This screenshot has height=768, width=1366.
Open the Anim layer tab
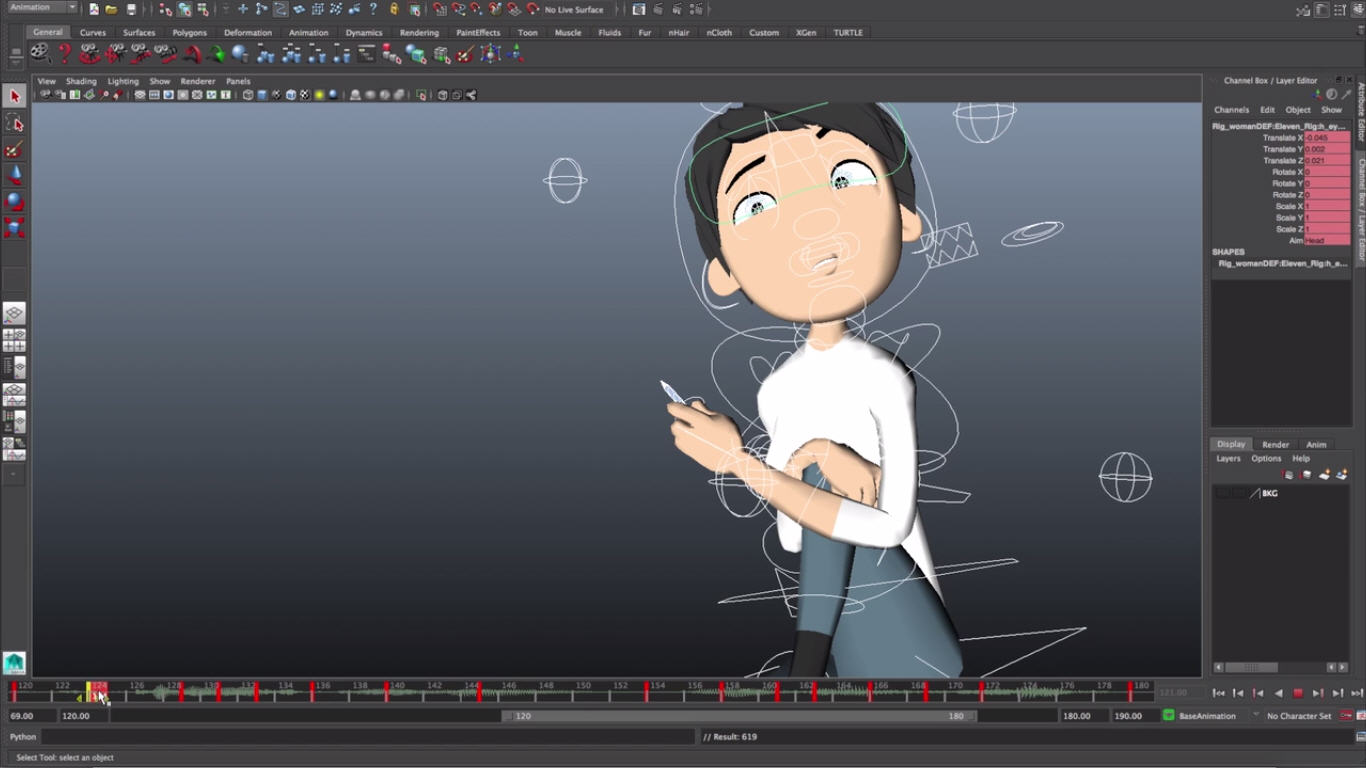click(1316, 445)
